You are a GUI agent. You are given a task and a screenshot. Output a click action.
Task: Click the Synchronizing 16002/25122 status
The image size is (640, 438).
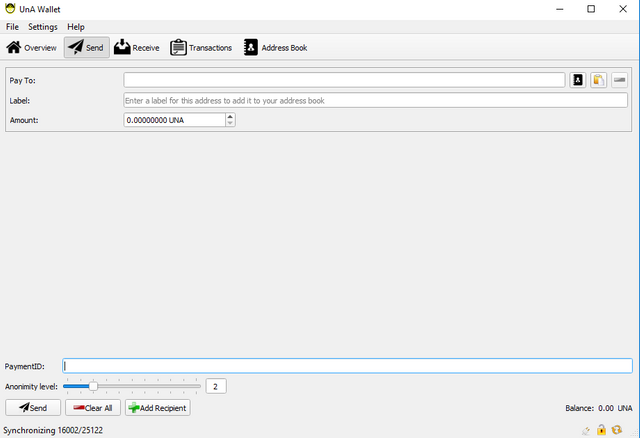(x=53, y=430)
